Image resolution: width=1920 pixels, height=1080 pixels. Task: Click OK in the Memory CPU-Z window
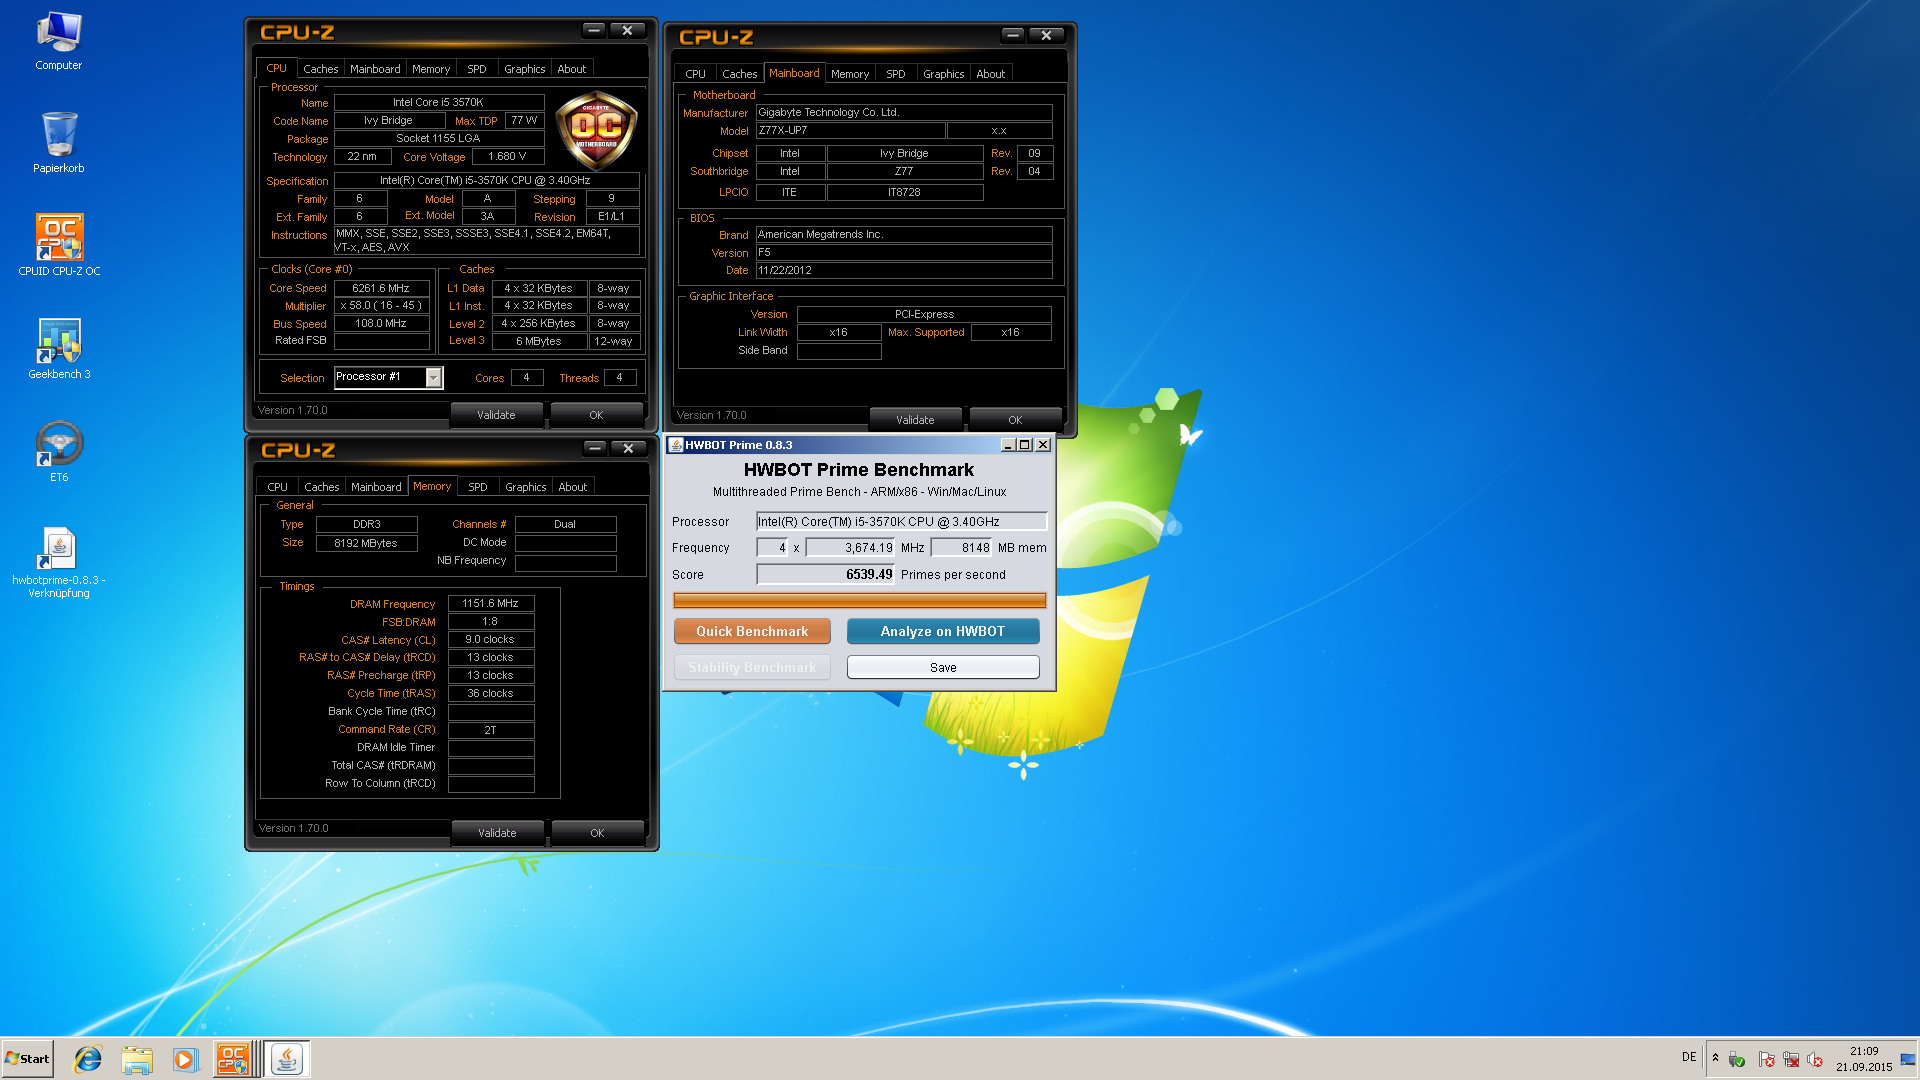pos(597,833)
